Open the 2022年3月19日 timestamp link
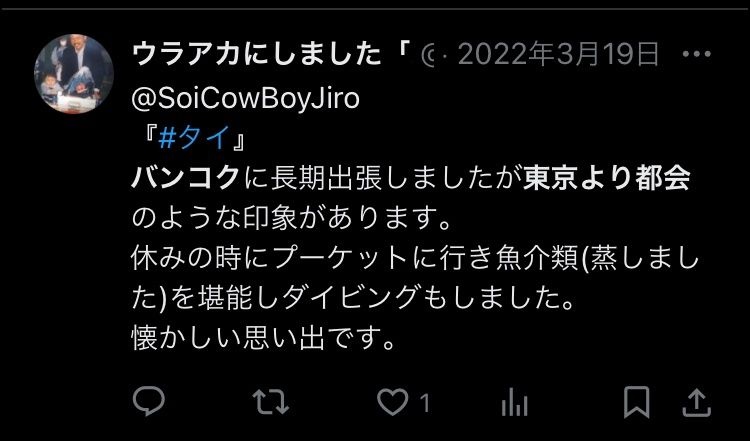The height and width of the screenshot is (441, 750). pyautogui.click(x=559, y=55)
